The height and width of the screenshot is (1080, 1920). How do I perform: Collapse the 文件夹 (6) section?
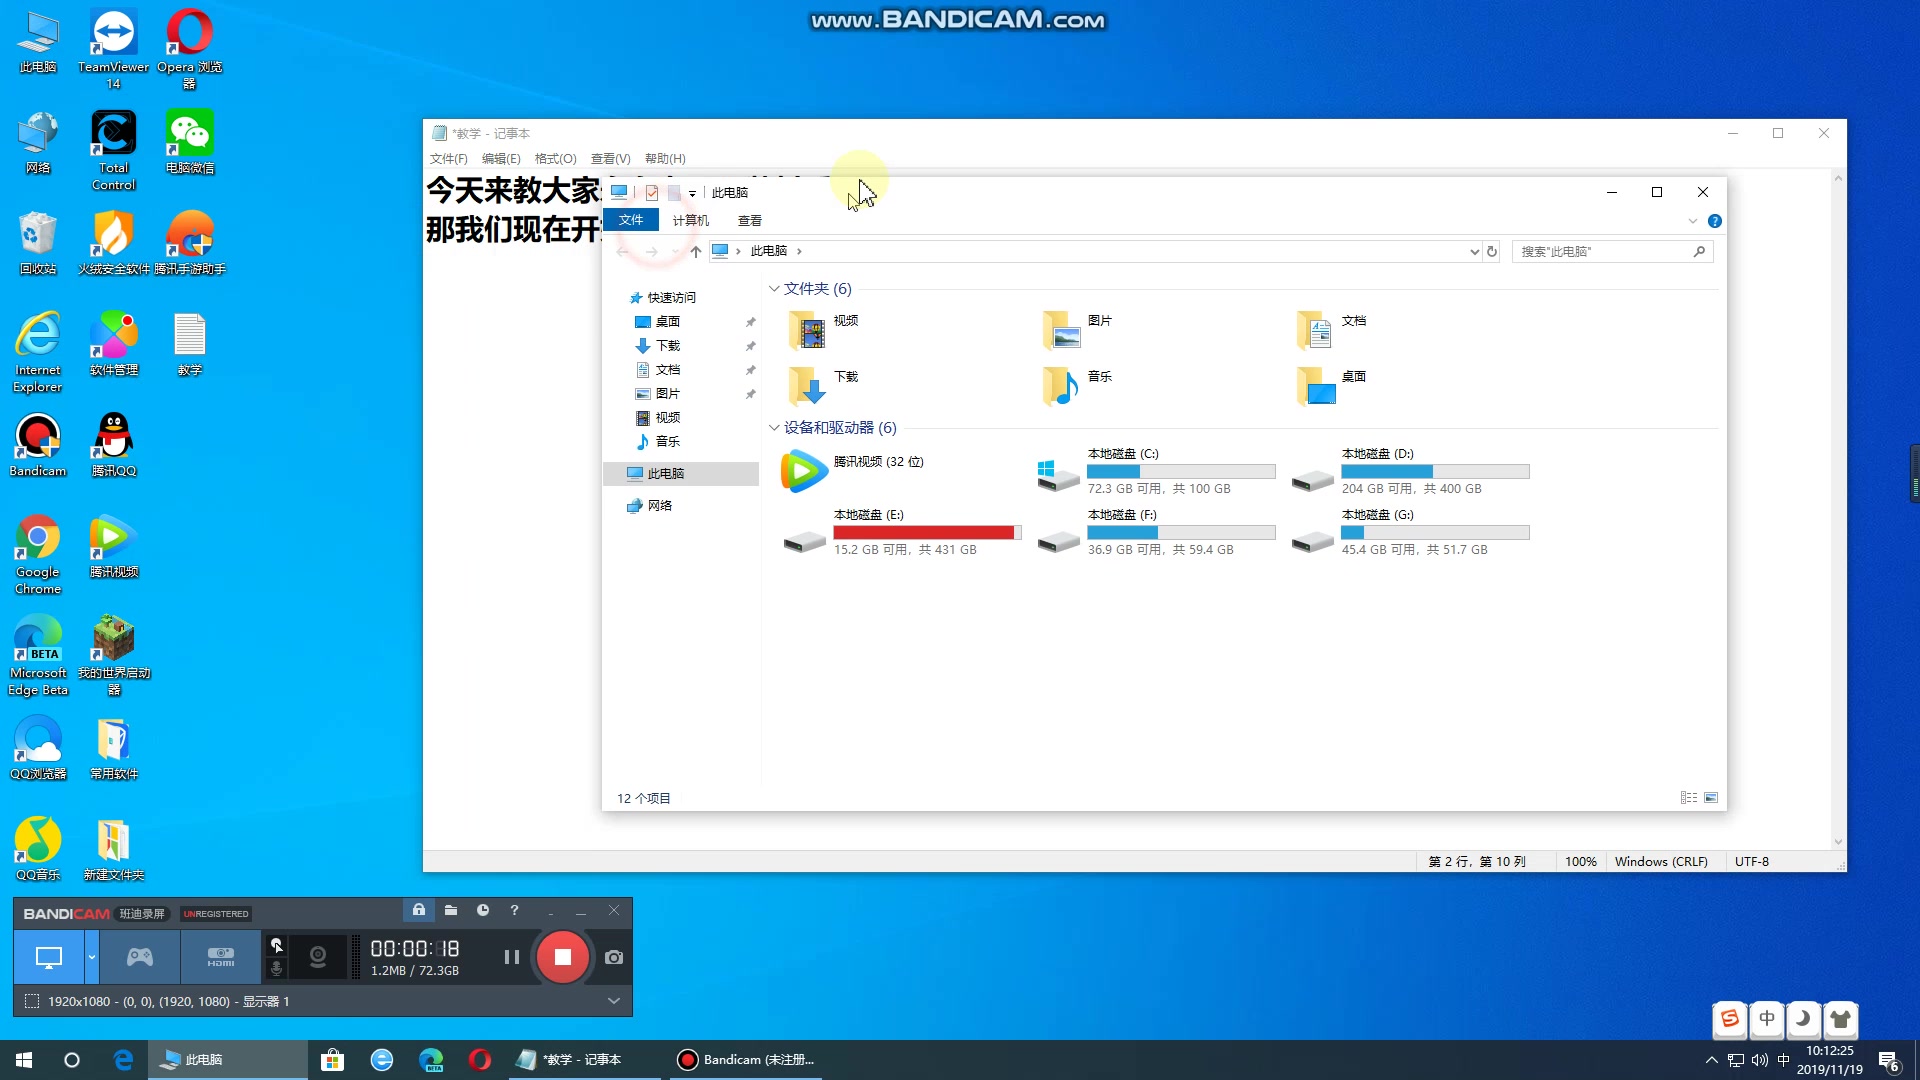[x=775, y=289]
